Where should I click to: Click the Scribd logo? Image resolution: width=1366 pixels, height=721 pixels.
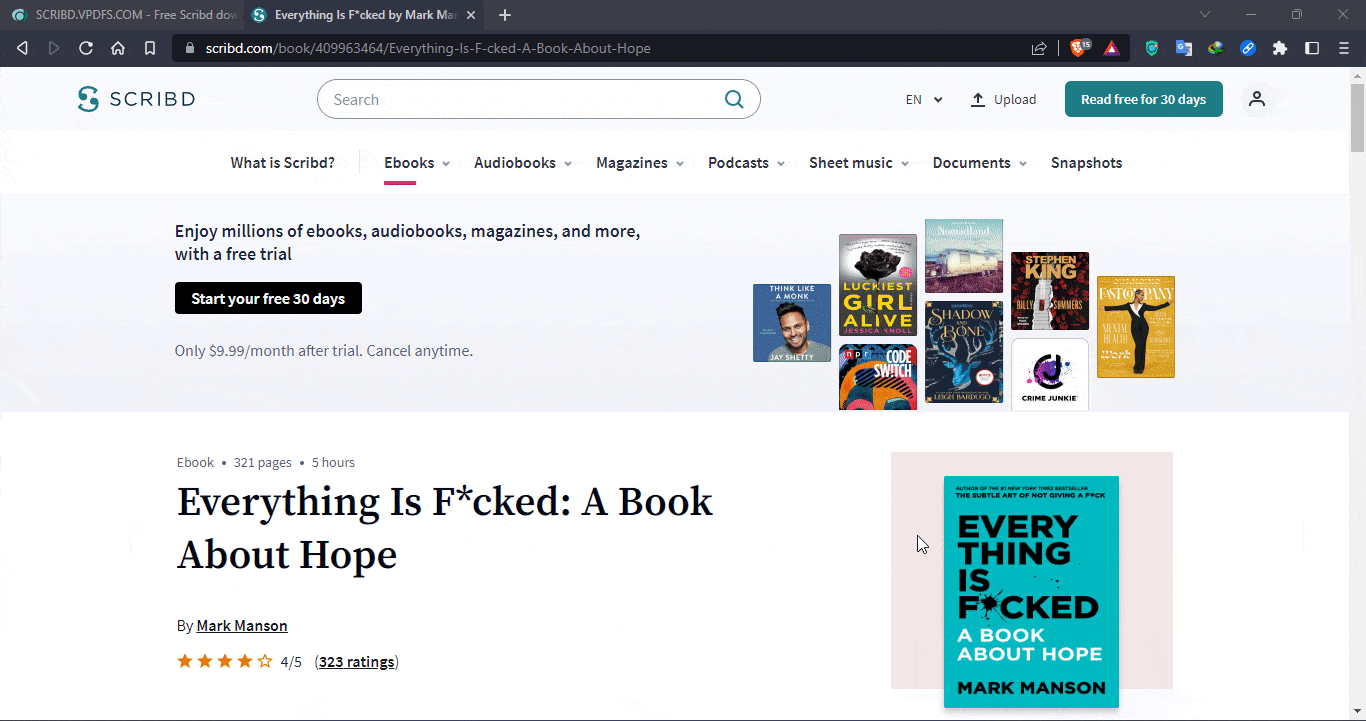click(136, 99)
